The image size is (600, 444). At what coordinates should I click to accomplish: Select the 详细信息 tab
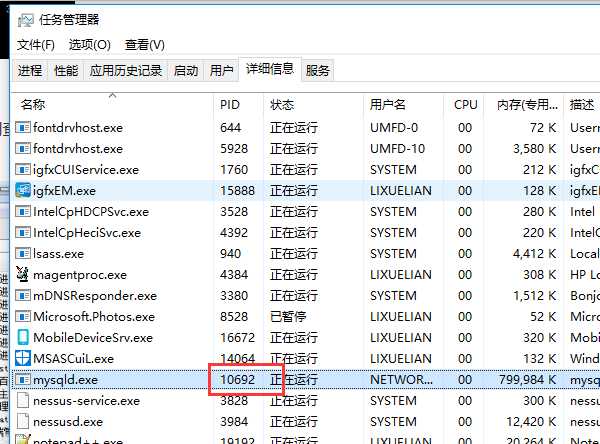pos(270,69)
